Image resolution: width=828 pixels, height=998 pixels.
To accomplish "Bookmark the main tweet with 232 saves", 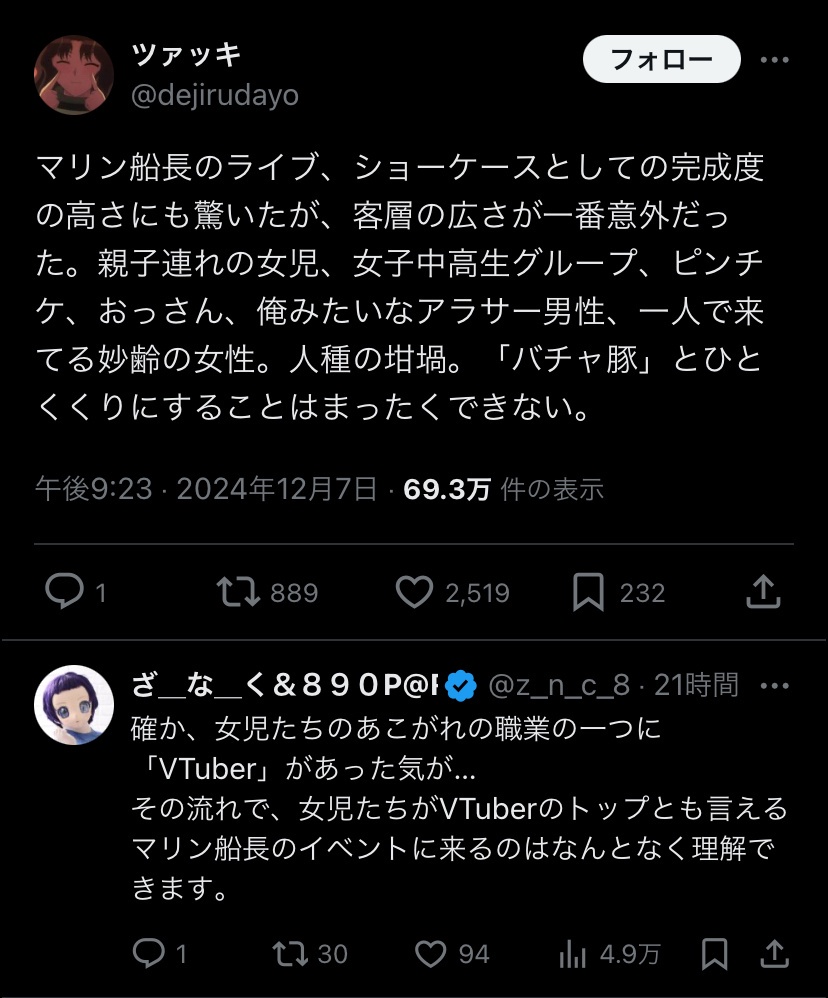I will click(x=588, y=593).
